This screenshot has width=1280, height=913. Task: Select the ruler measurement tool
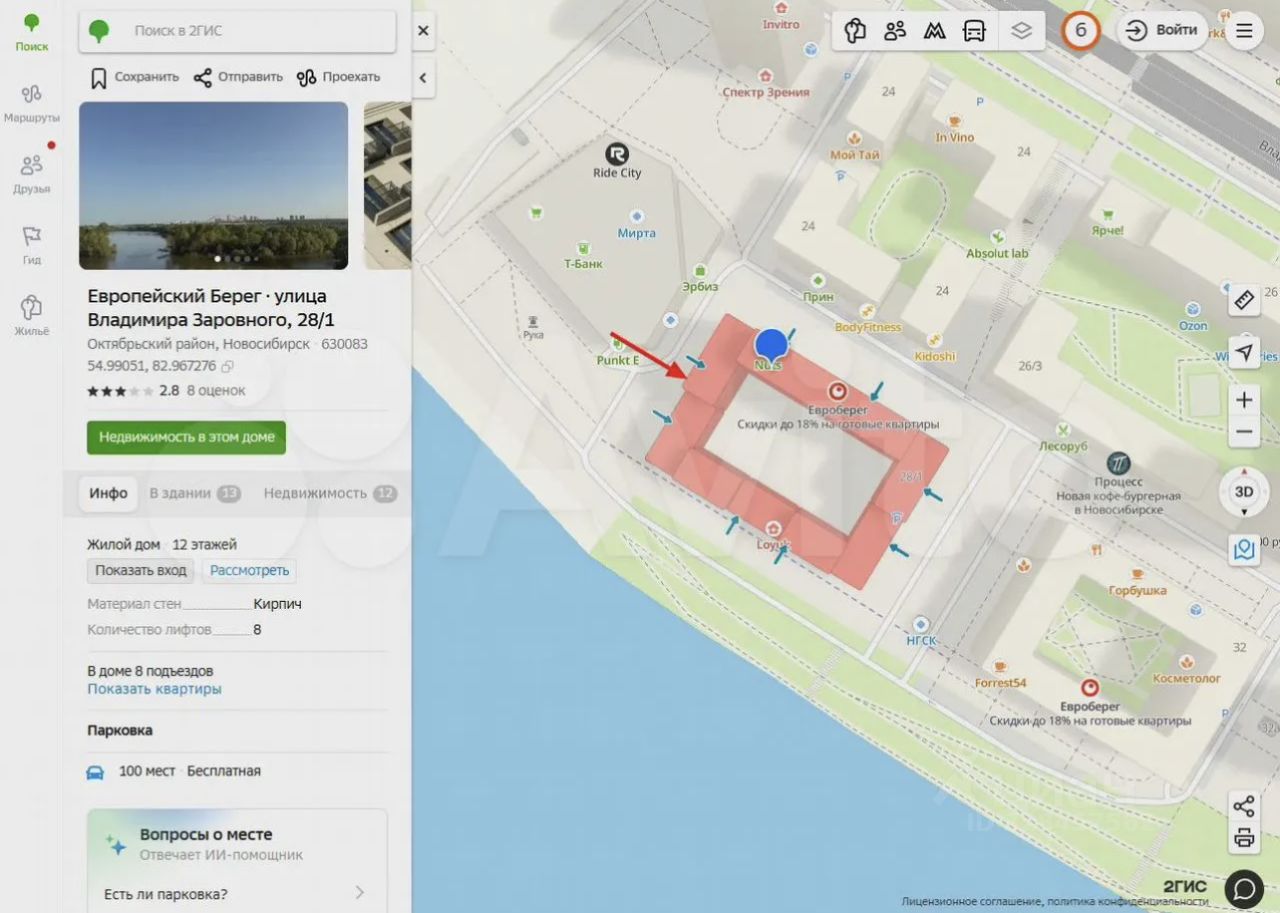coord(1244,300)
